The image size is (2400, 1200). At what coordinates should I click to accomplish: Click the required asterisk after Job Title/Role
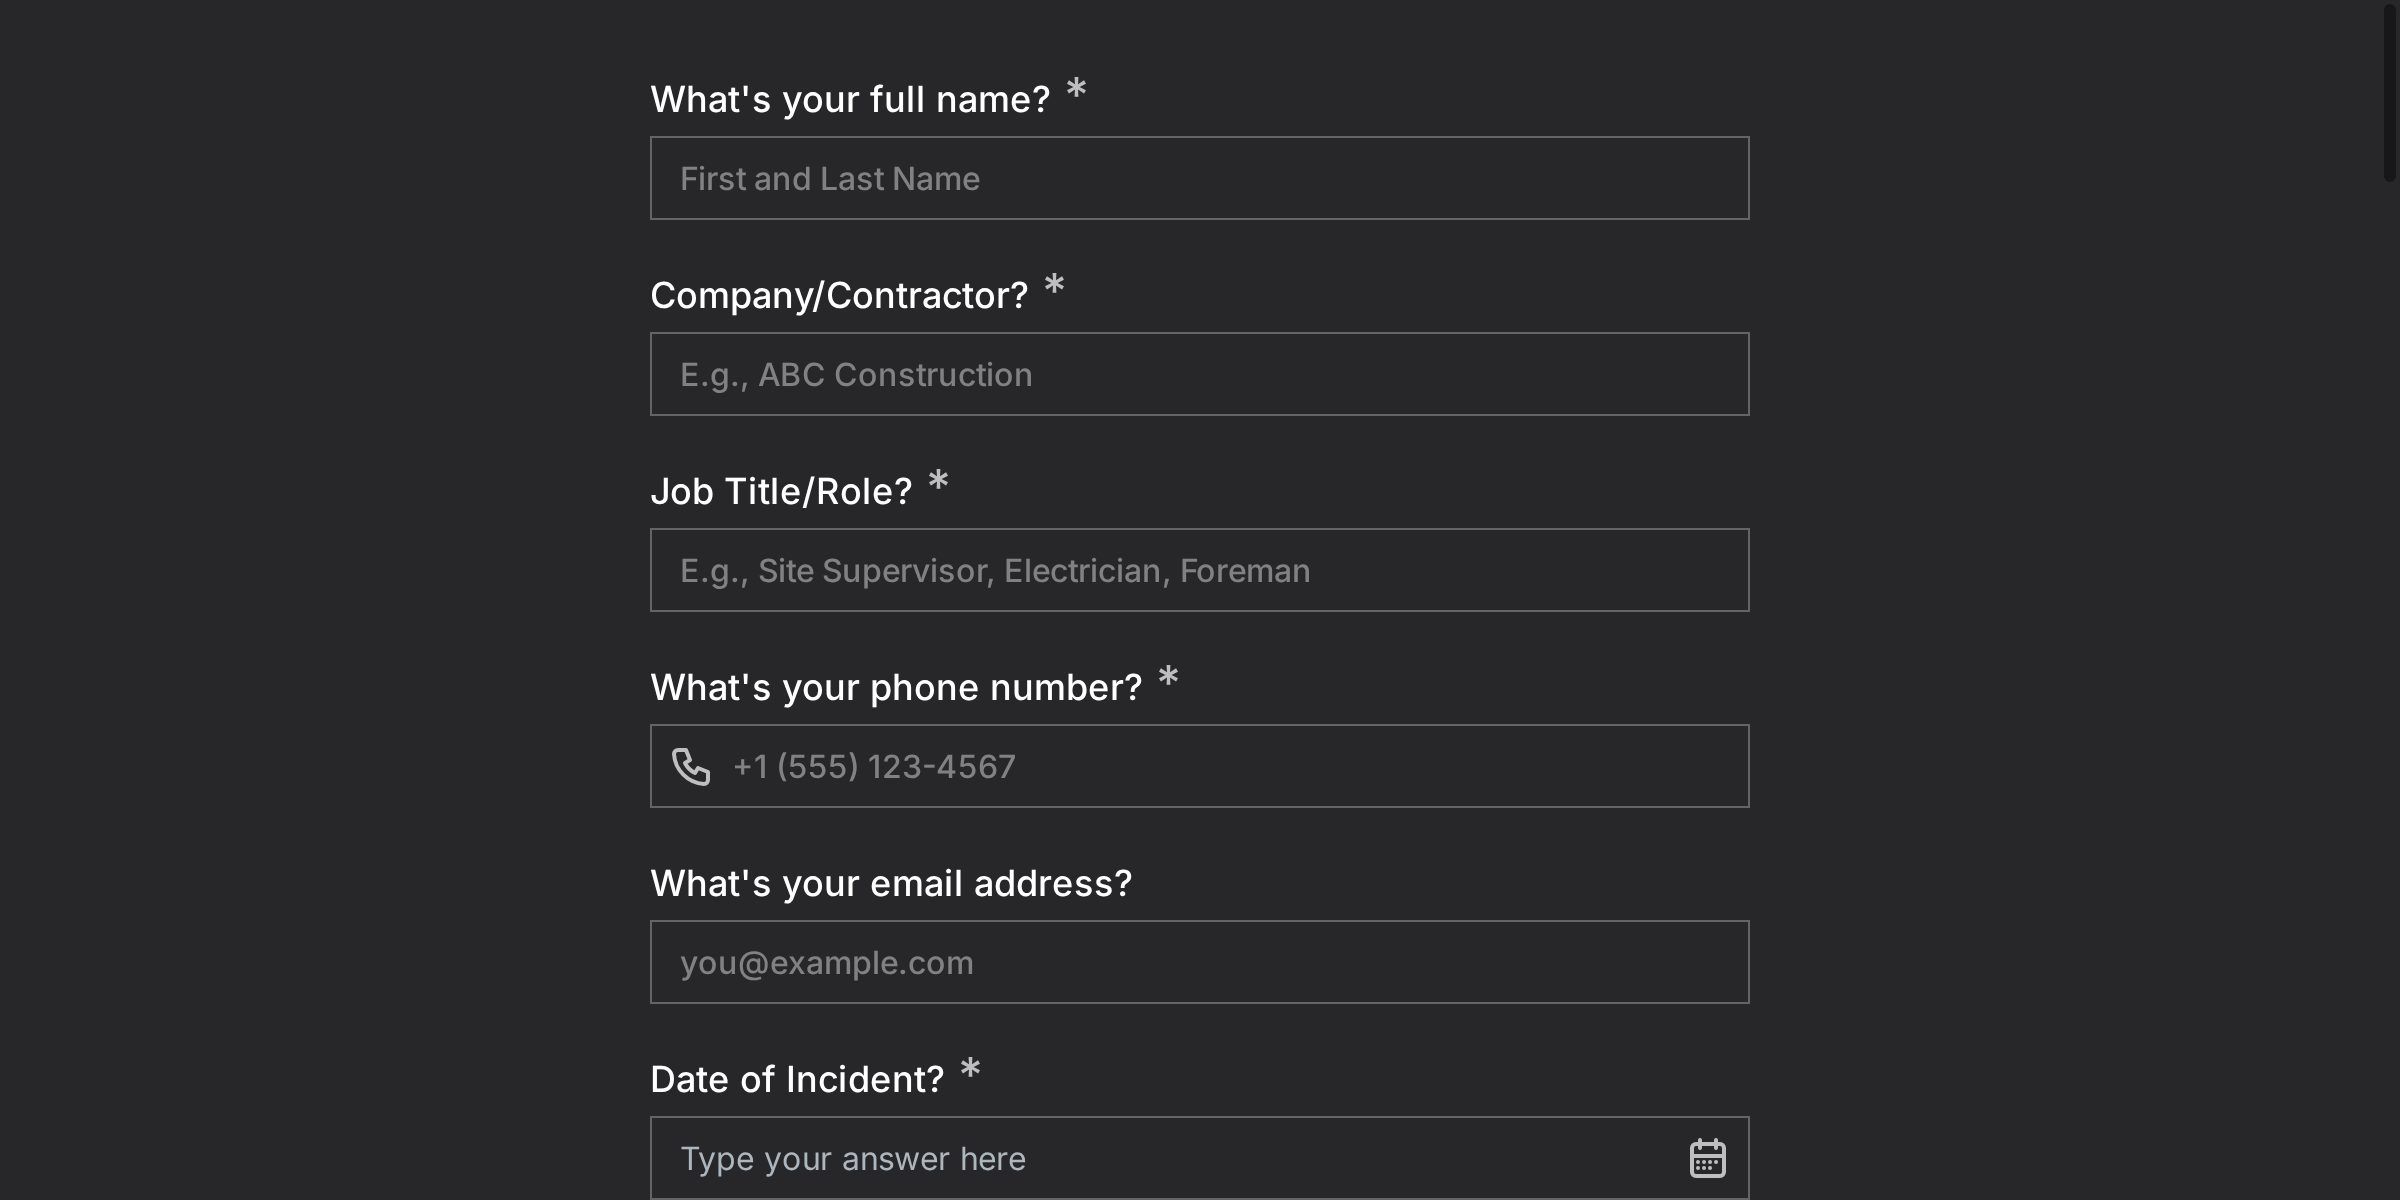pyautogui.click(x=938, y=482)
